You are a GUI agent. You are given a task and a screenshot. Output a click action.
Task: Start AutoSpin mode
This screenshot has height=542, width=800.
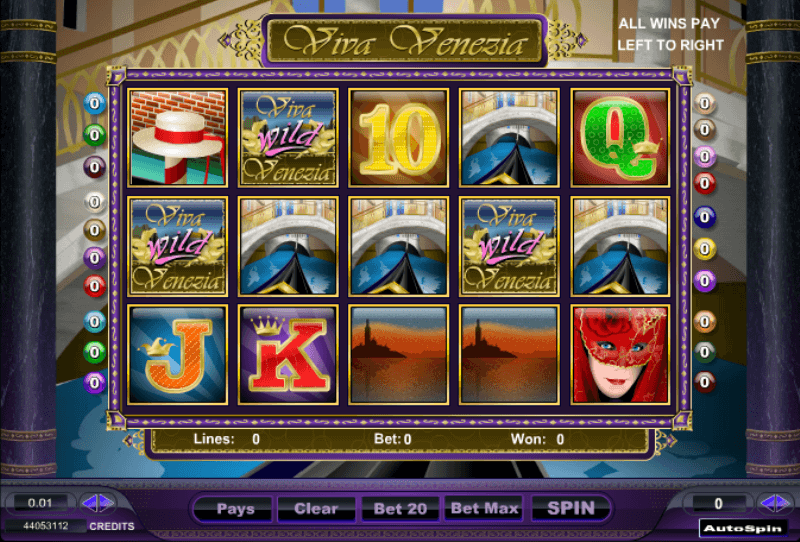point(742,529)
